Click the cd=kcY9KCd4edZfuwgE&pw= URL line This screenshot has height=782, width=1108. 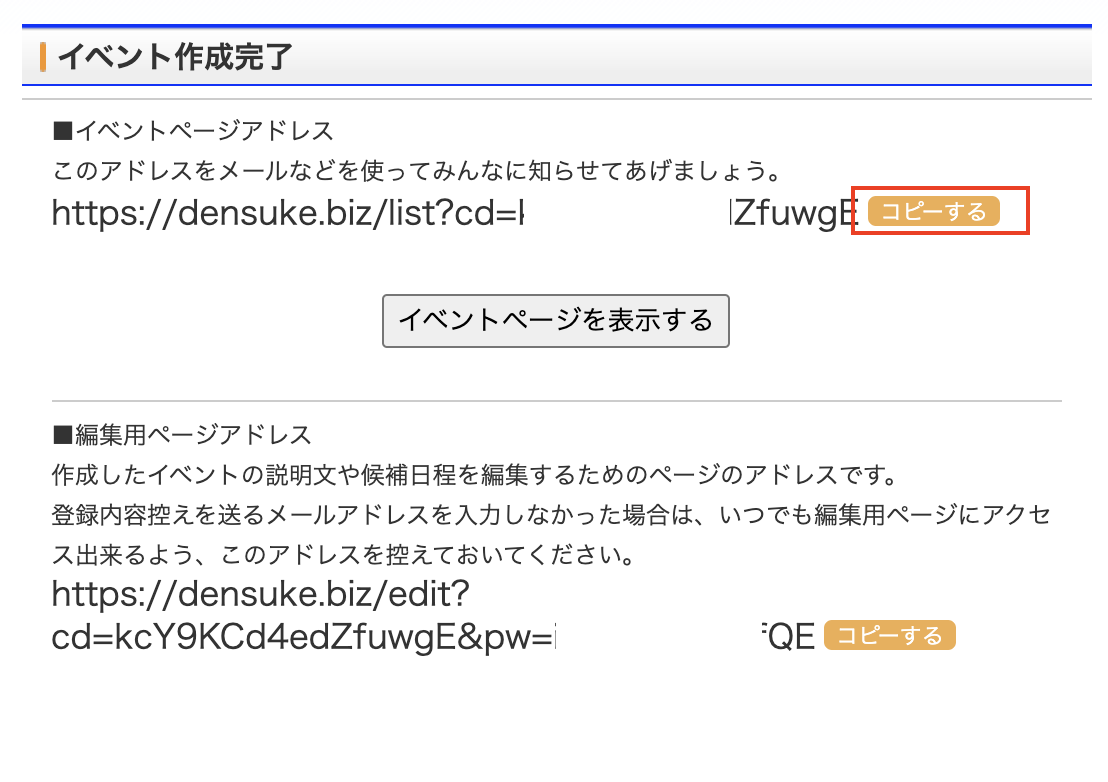tap(302, 637)
